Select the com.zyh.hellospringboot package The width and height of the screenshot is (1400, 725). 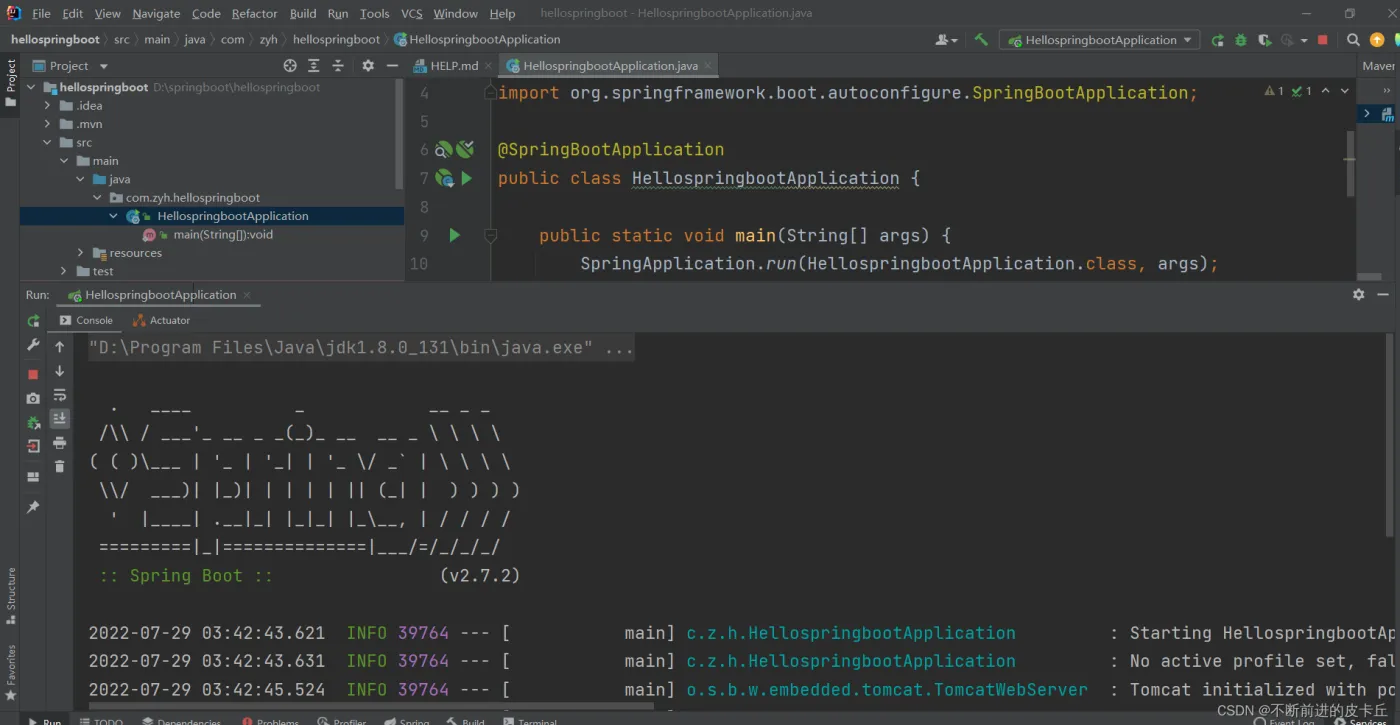pos(192,198)
